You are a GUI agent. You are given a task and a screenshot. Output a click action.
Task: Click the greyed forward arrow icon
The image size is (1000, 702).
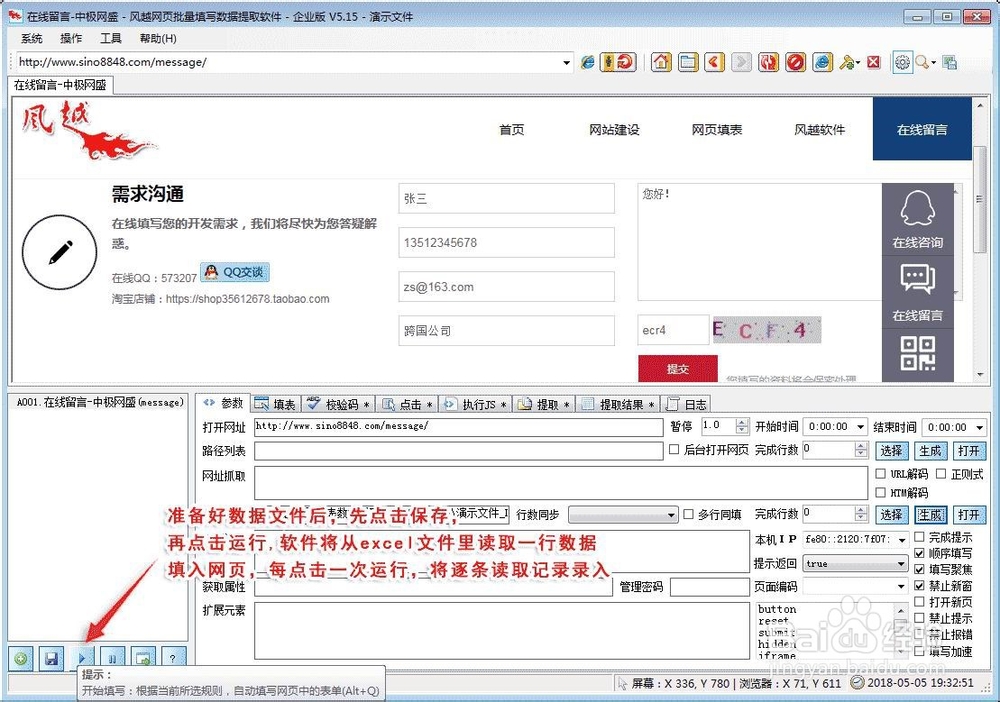coord(740,62)
